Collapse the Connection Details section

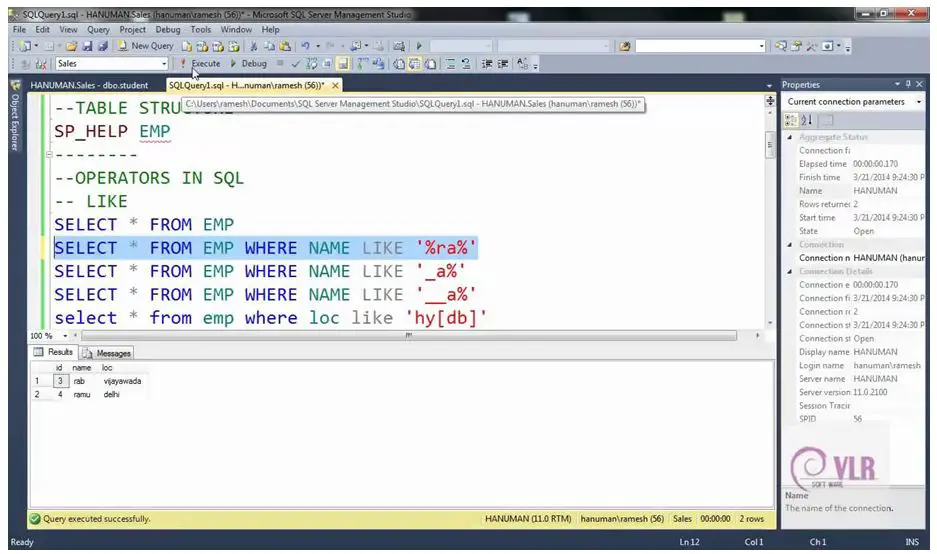coord(789,271)
